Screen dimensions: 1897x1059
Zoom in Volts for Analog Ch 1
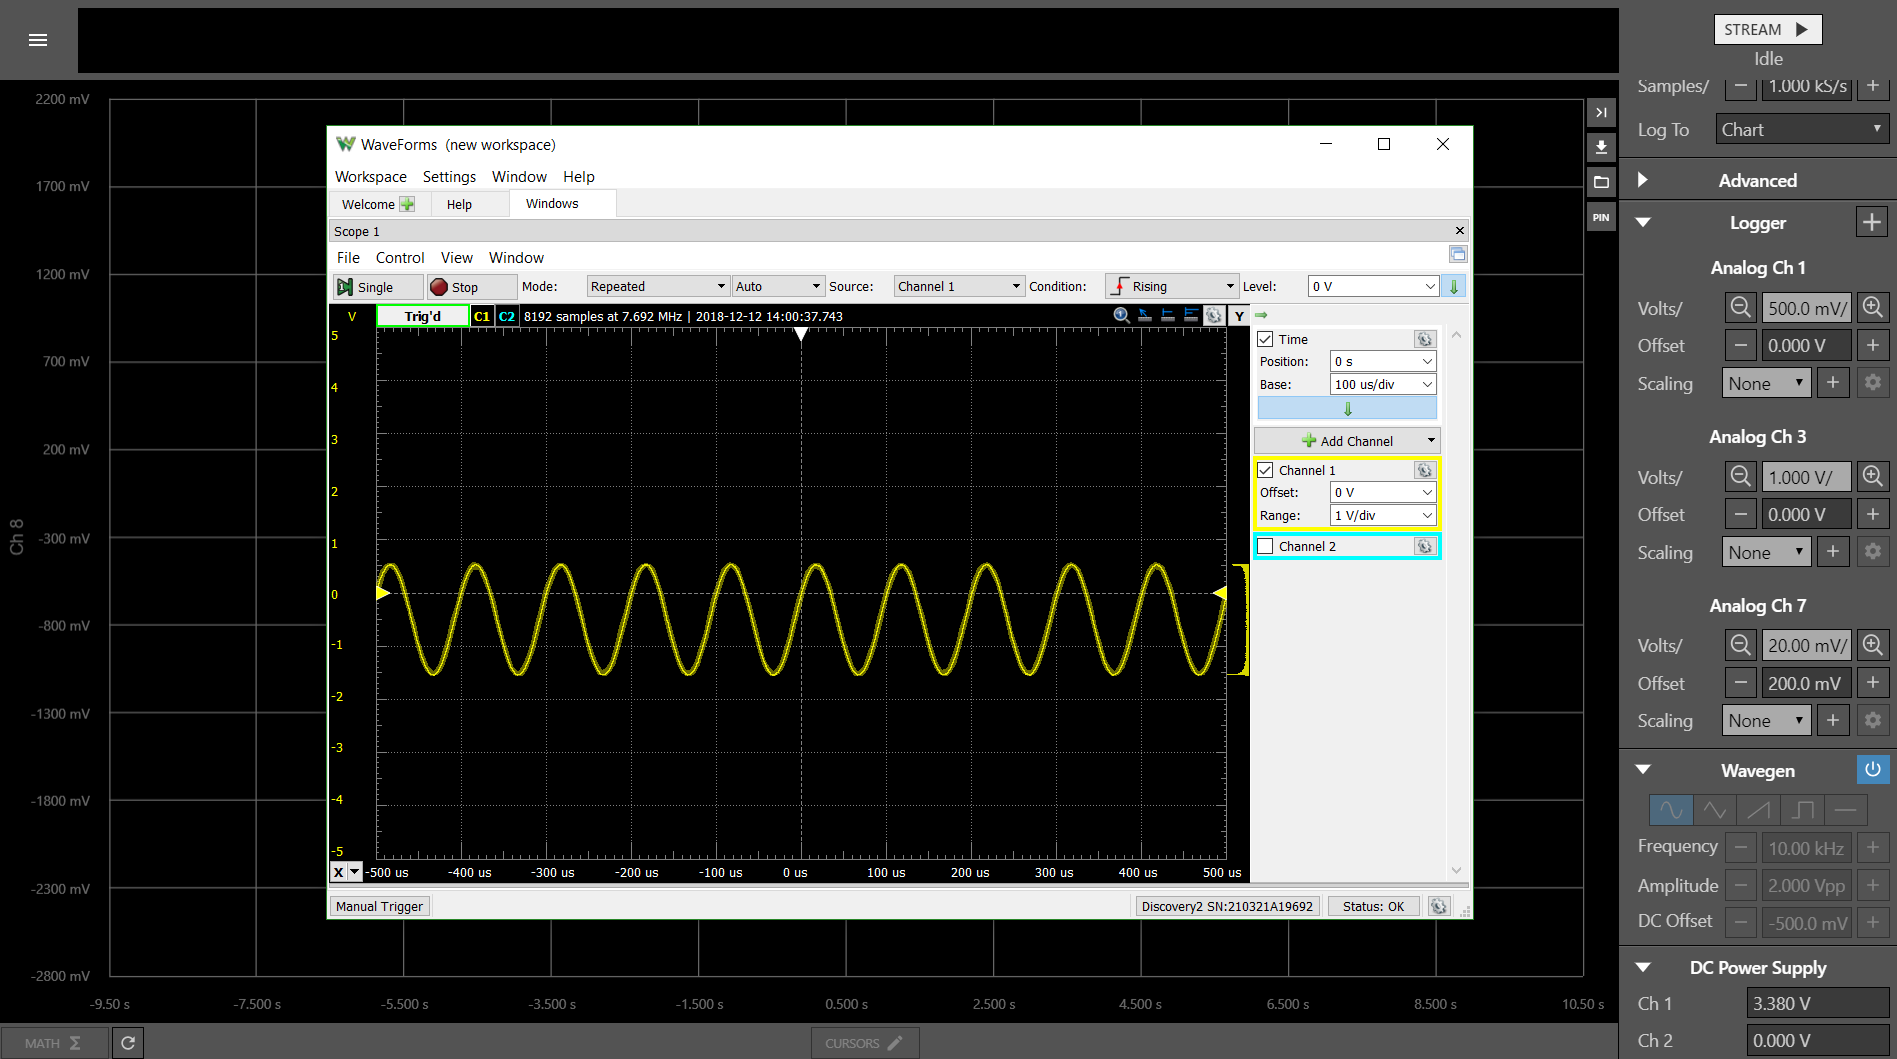pos(1872,308)
